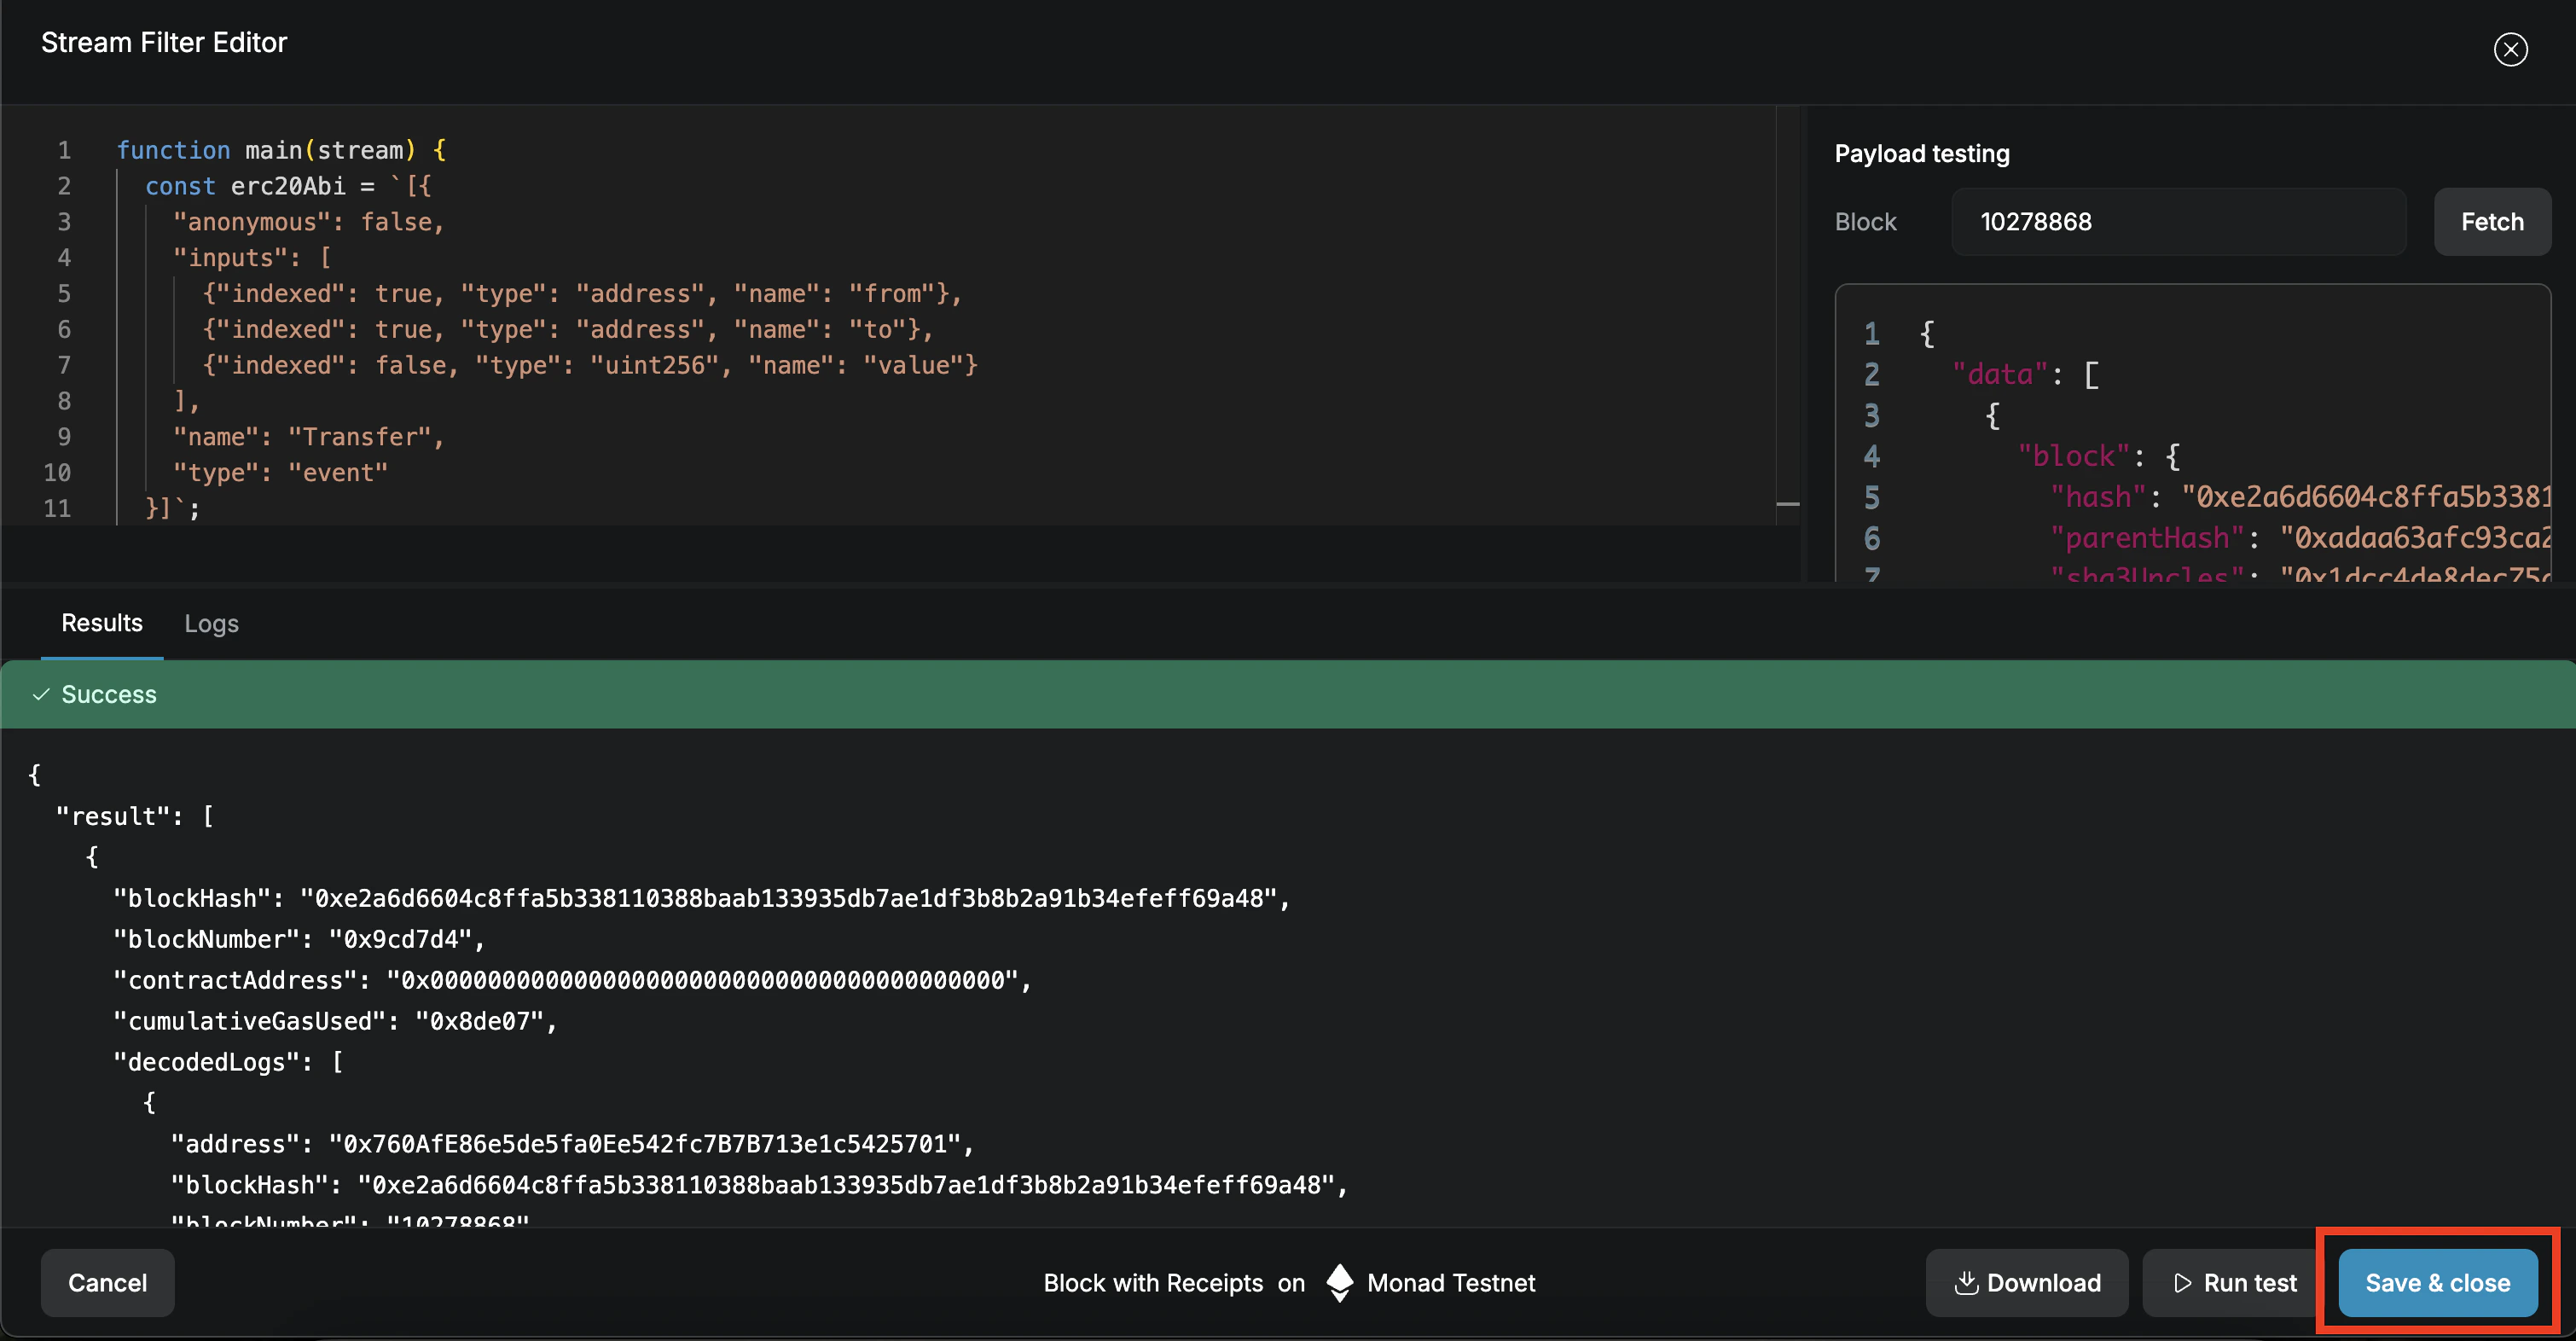Viewport: 2576px width, 1341px height.
Task: Select the Results tab
Action: coord(102,623)
